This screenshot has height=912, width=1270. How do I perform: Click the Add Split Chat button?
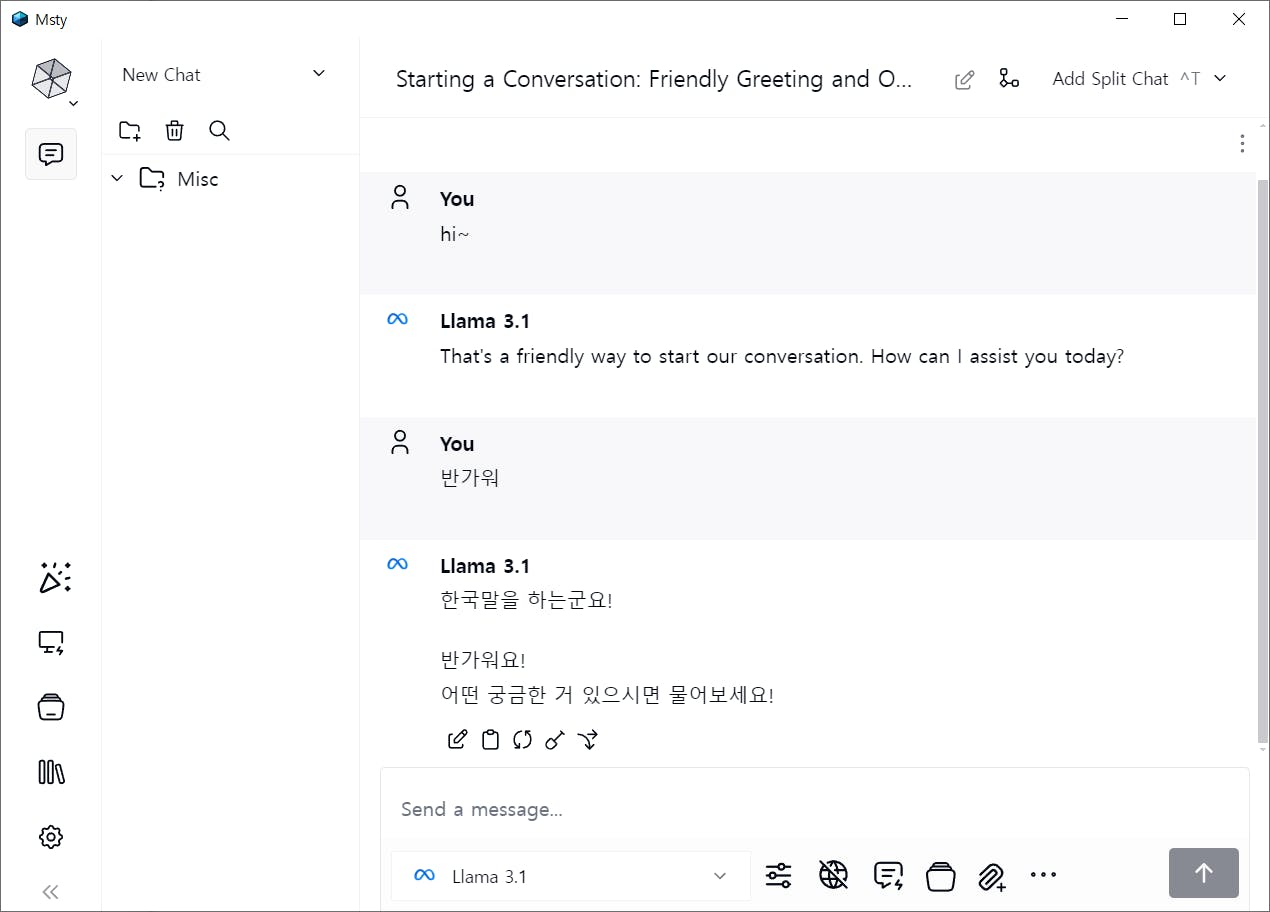pyautogui.click(x=1110, y=79)
